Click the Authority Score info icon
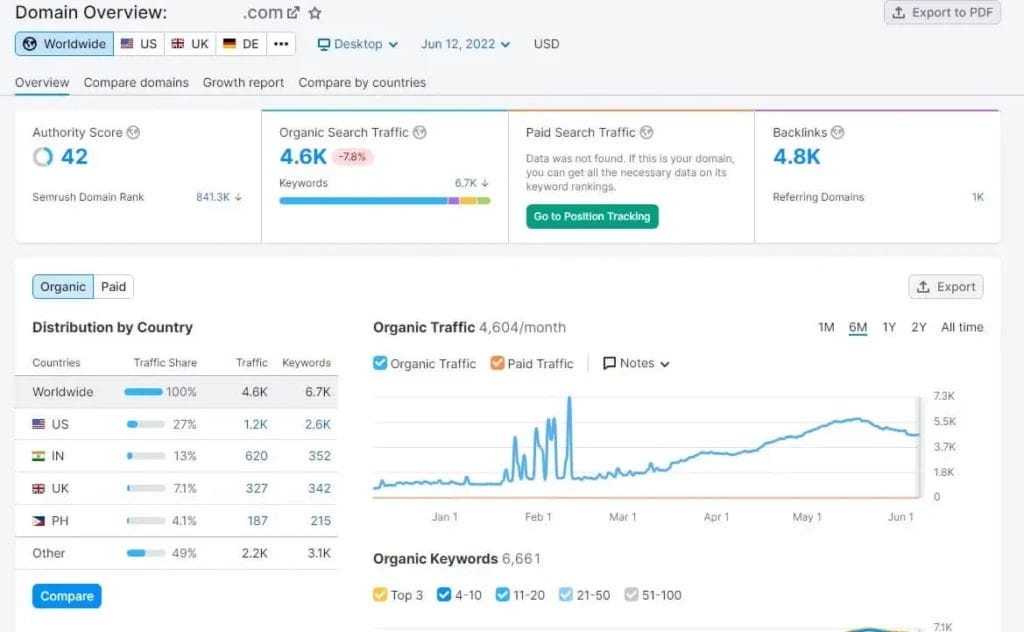 coord(133,132)
